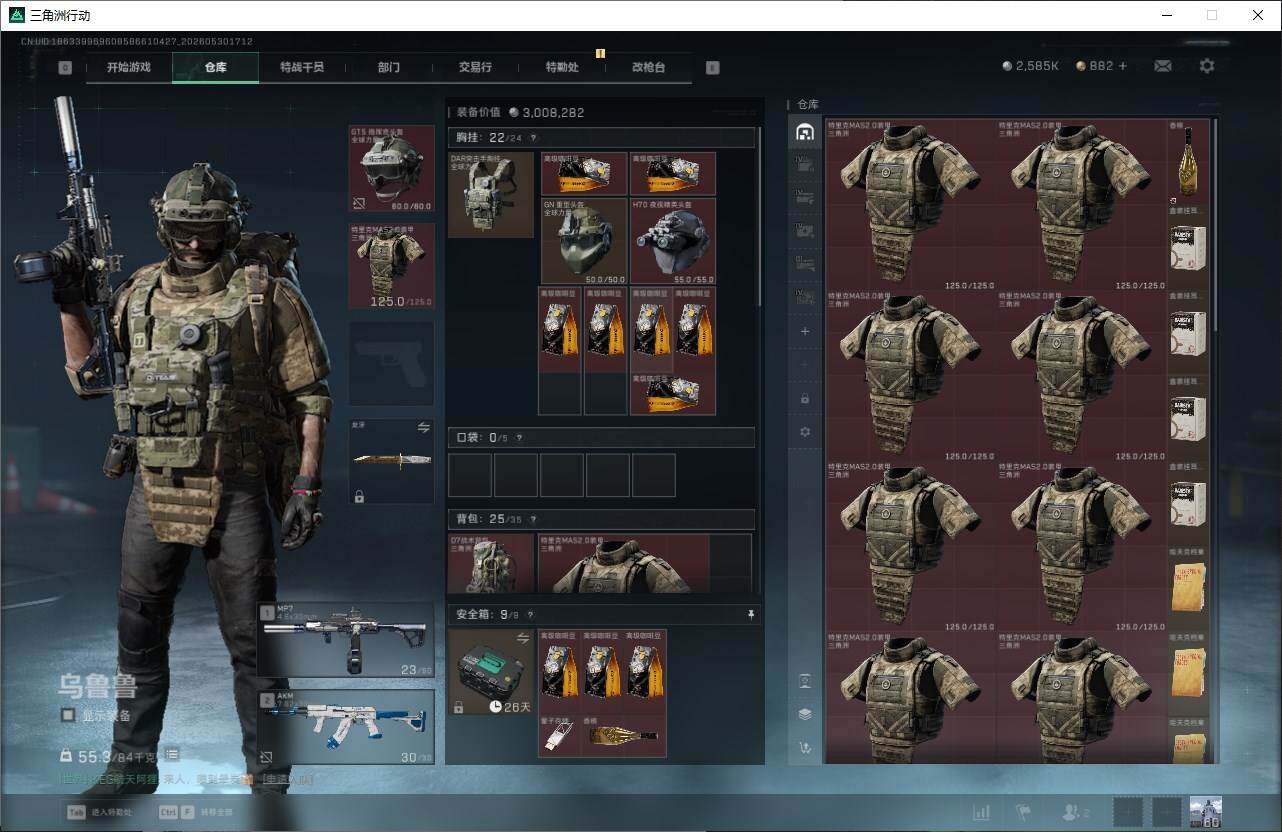Screen dimensions: 1282x832
Task: Click the player avatar in bottom right
Action: (x=1205, y=812)
